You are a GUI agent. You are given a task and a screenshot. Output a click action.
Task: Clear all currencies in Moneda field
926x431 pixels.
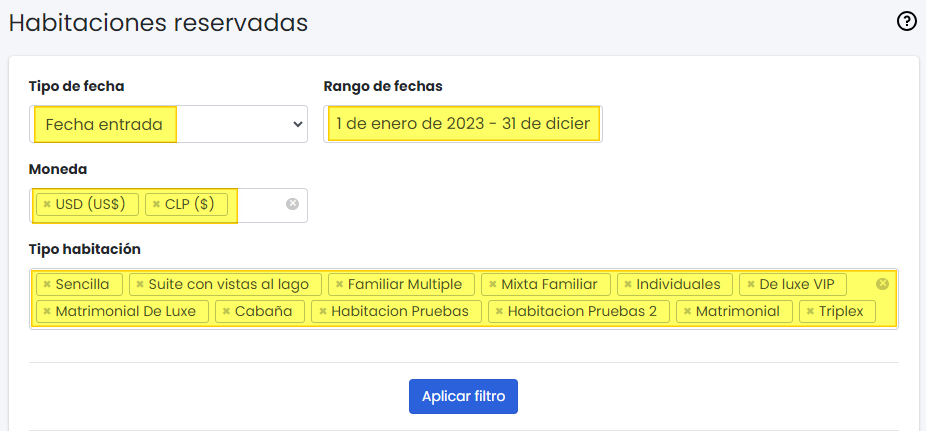pyautogui.click(x=292, y=204)
